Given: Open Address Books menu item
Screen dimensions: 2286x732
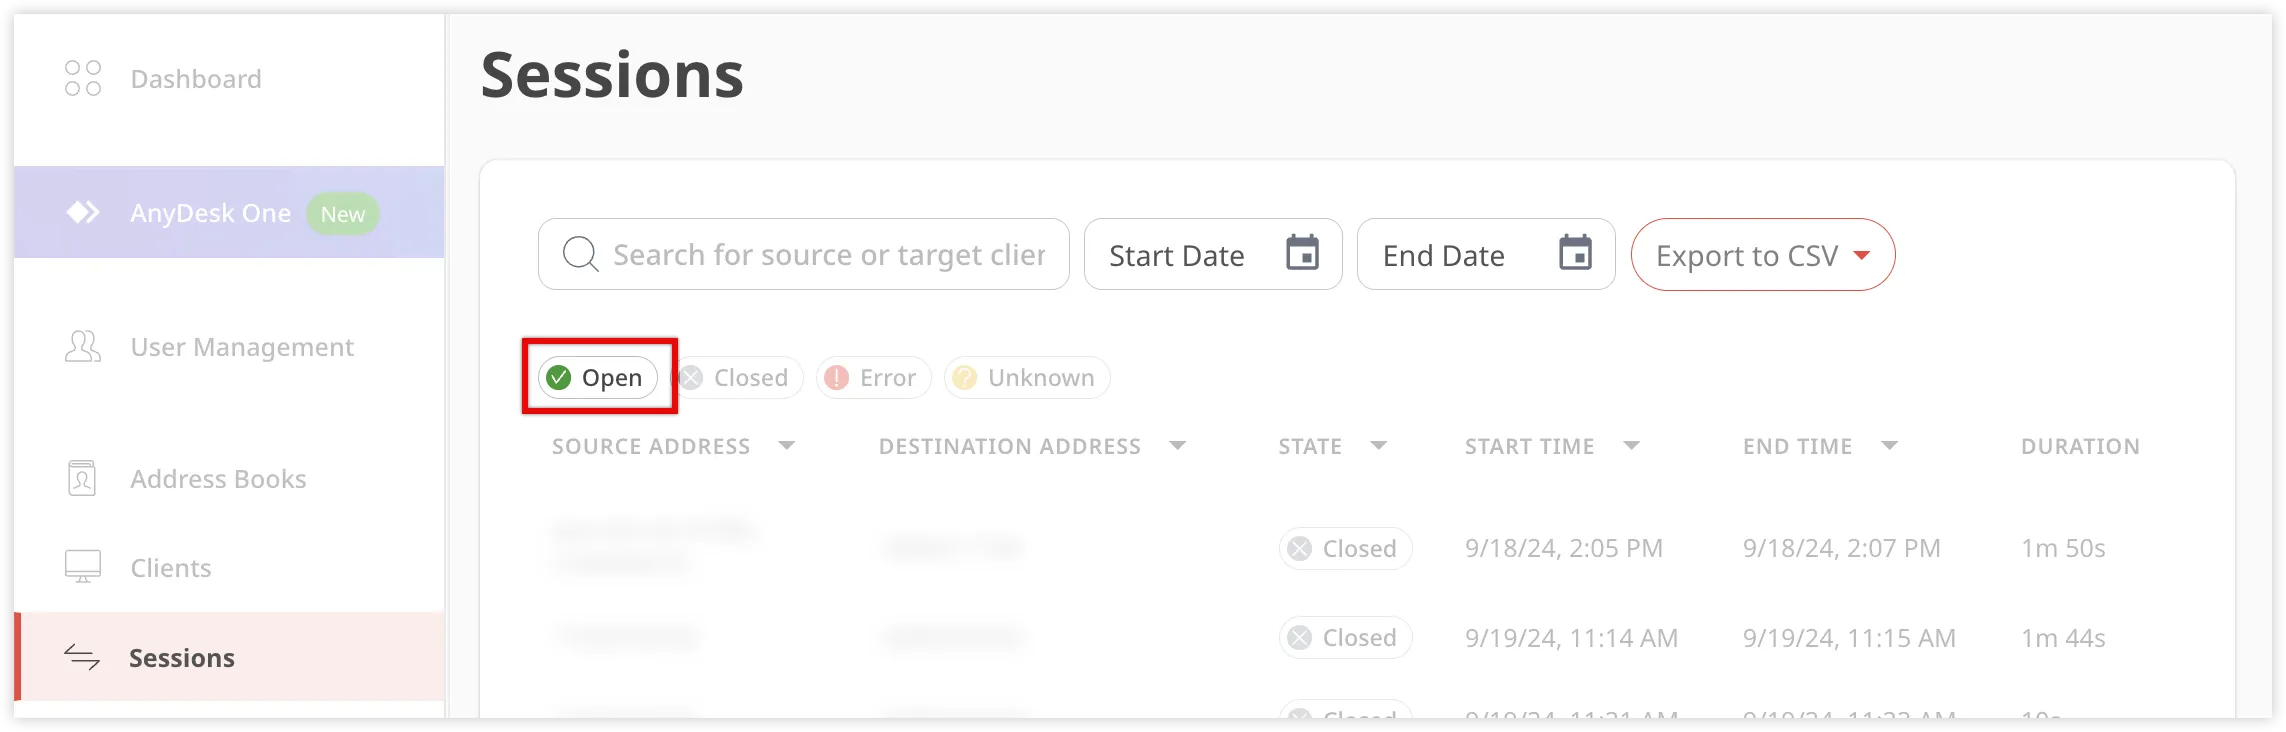Looking at the screenshot, I should [218, 479].
